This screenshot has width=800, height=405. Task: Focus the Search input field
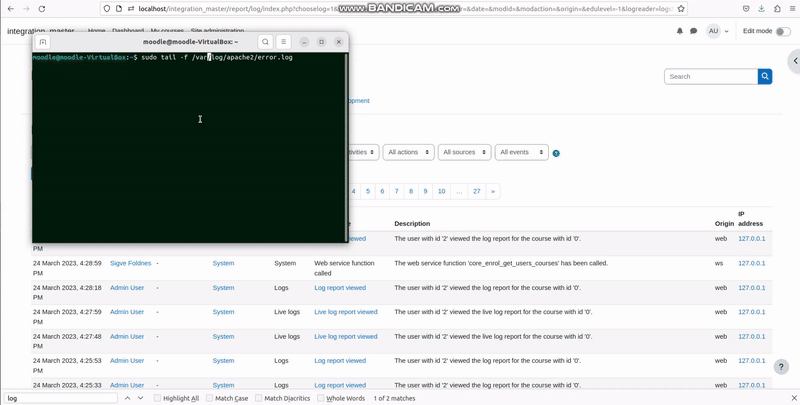[711, 77]
